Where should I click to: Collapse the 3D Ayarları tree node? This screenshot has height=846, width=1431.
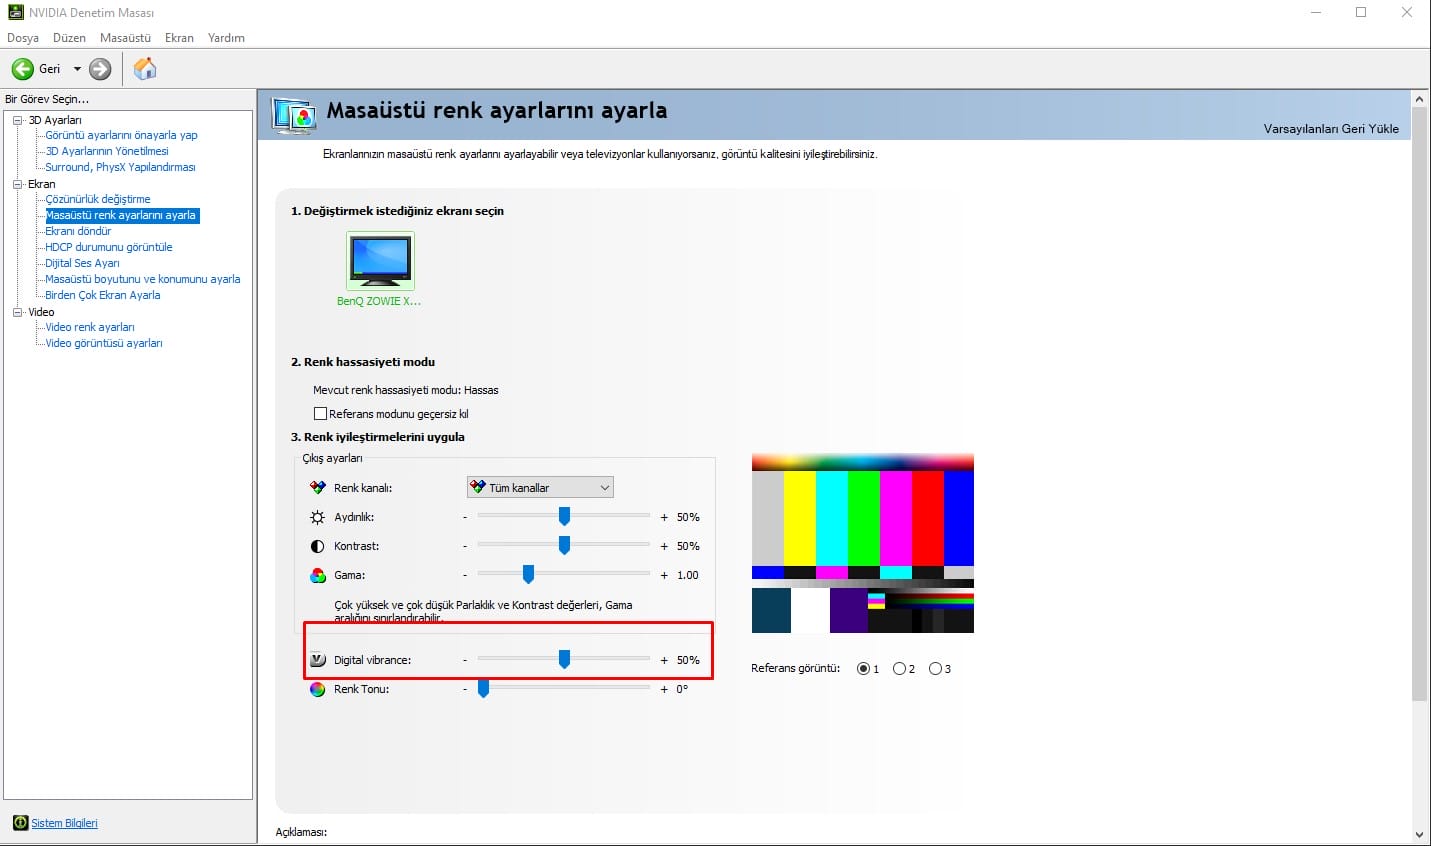coord(17,120)
